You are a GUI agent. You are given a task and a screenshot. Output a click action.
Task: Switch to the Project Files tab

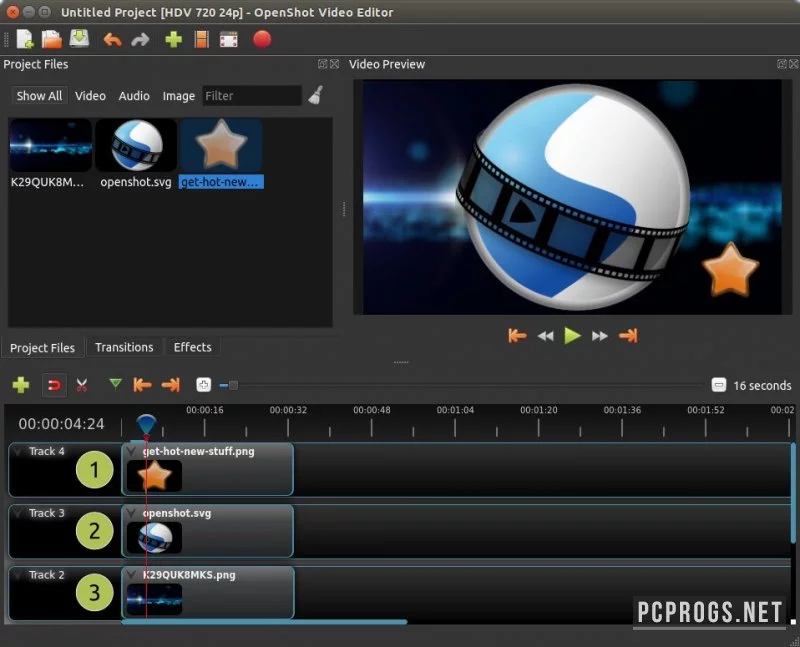[42, 347]
